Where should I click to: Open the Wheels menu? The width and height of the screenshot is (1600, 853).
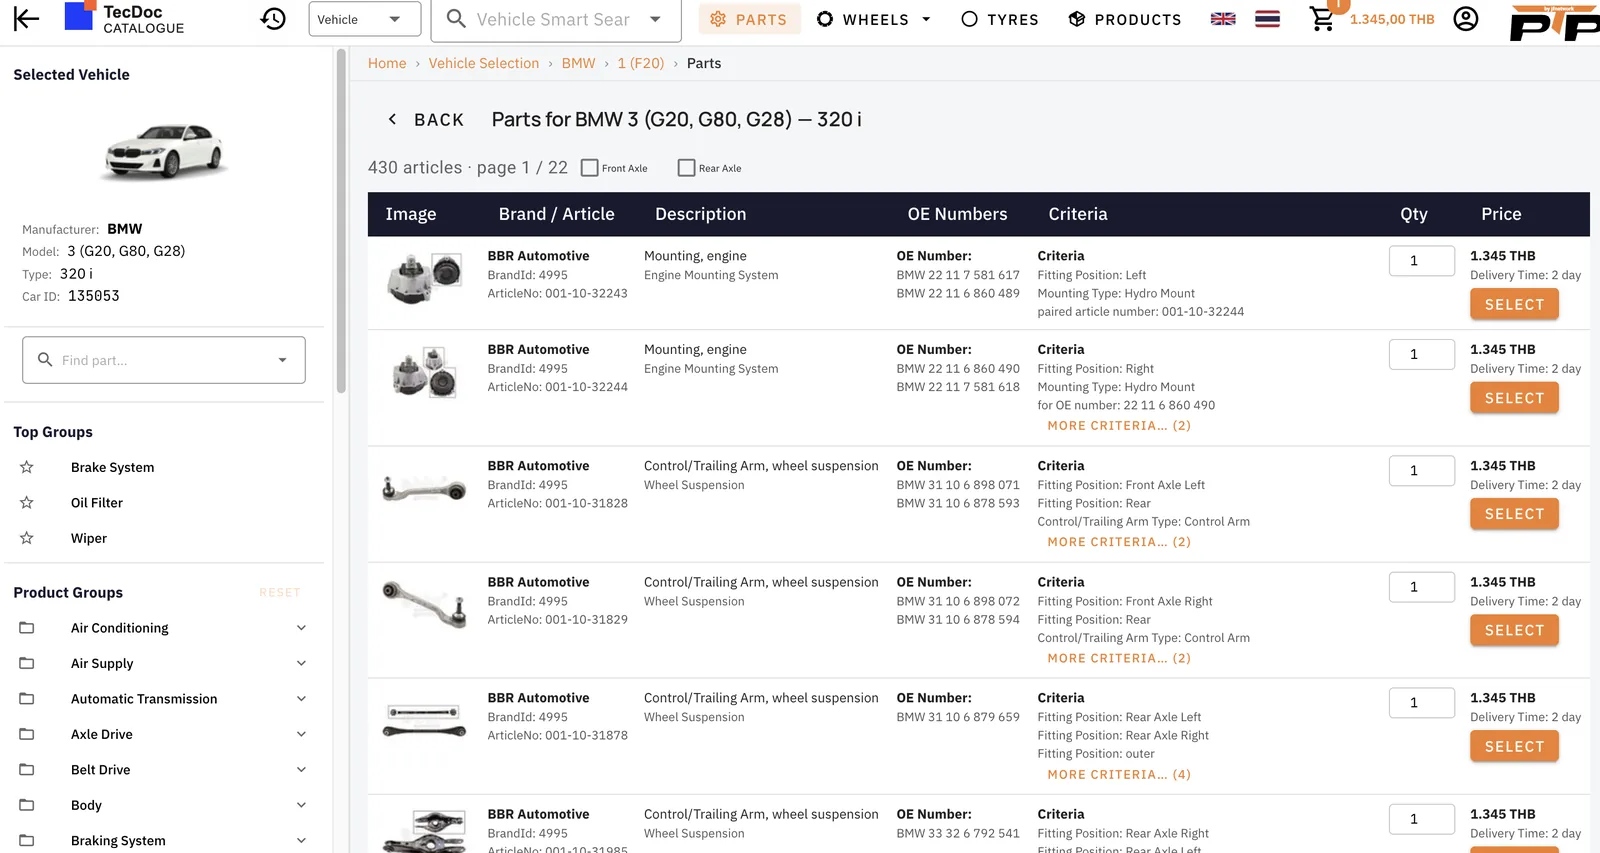click(x=874, y=19)
